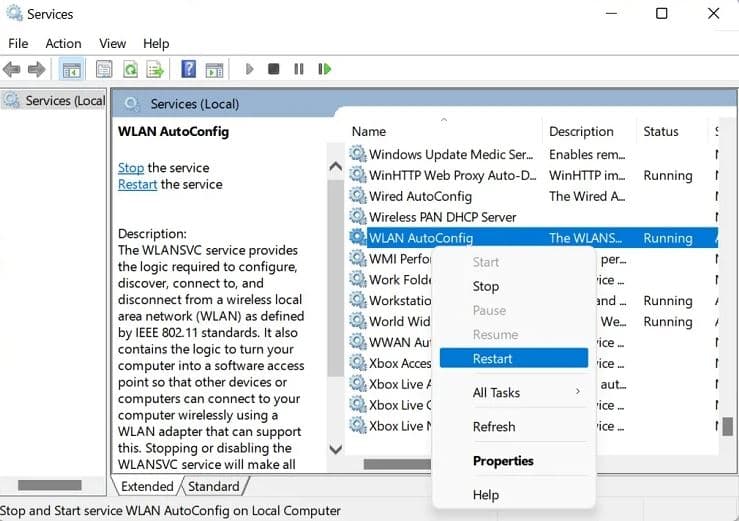Click Stop the service link
The image size is (739, 521).
[131, 168]
